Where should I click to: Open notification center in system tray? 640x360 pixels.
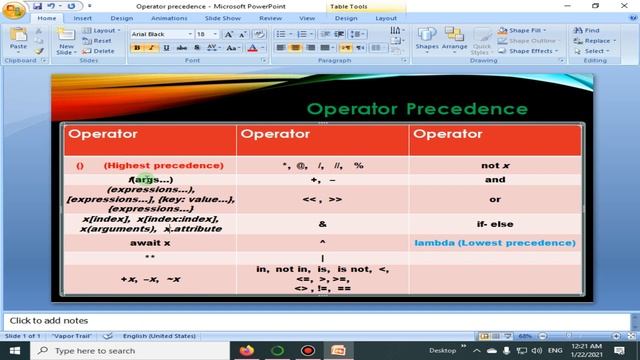pyautogui.click(x=619, y=351)
